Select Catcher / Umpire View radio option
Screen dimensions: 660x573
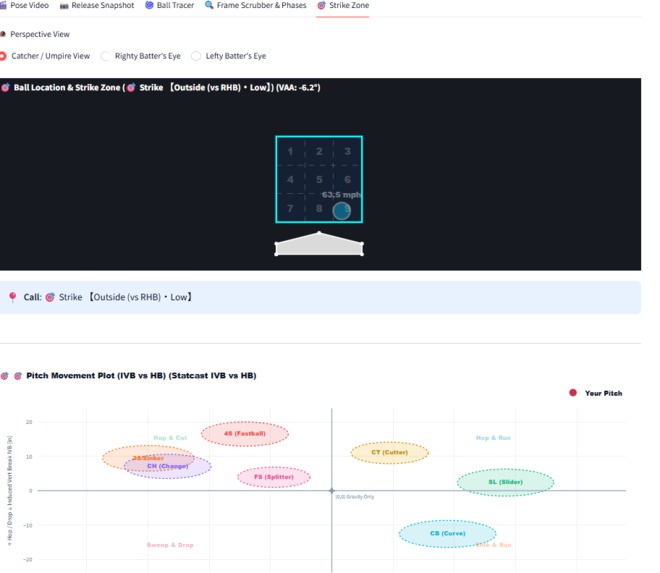pyautogui.click(x=45, y=56)
